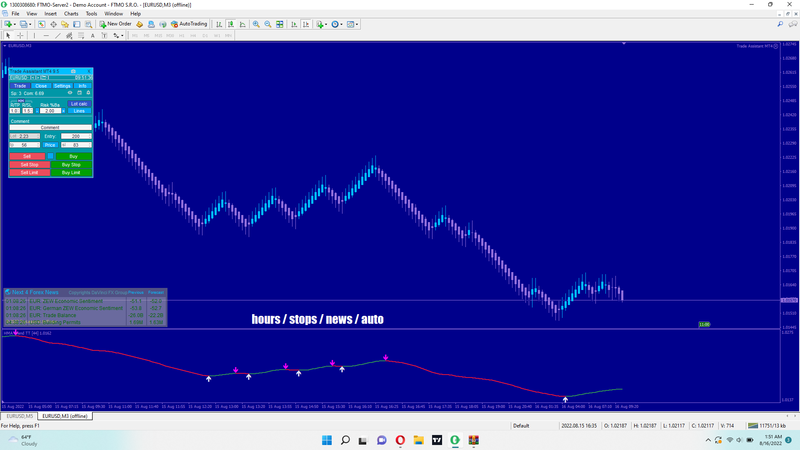
Task: Open the Opera browser taskbar icon
Action: pyautogui.click(x=400, y=440)
